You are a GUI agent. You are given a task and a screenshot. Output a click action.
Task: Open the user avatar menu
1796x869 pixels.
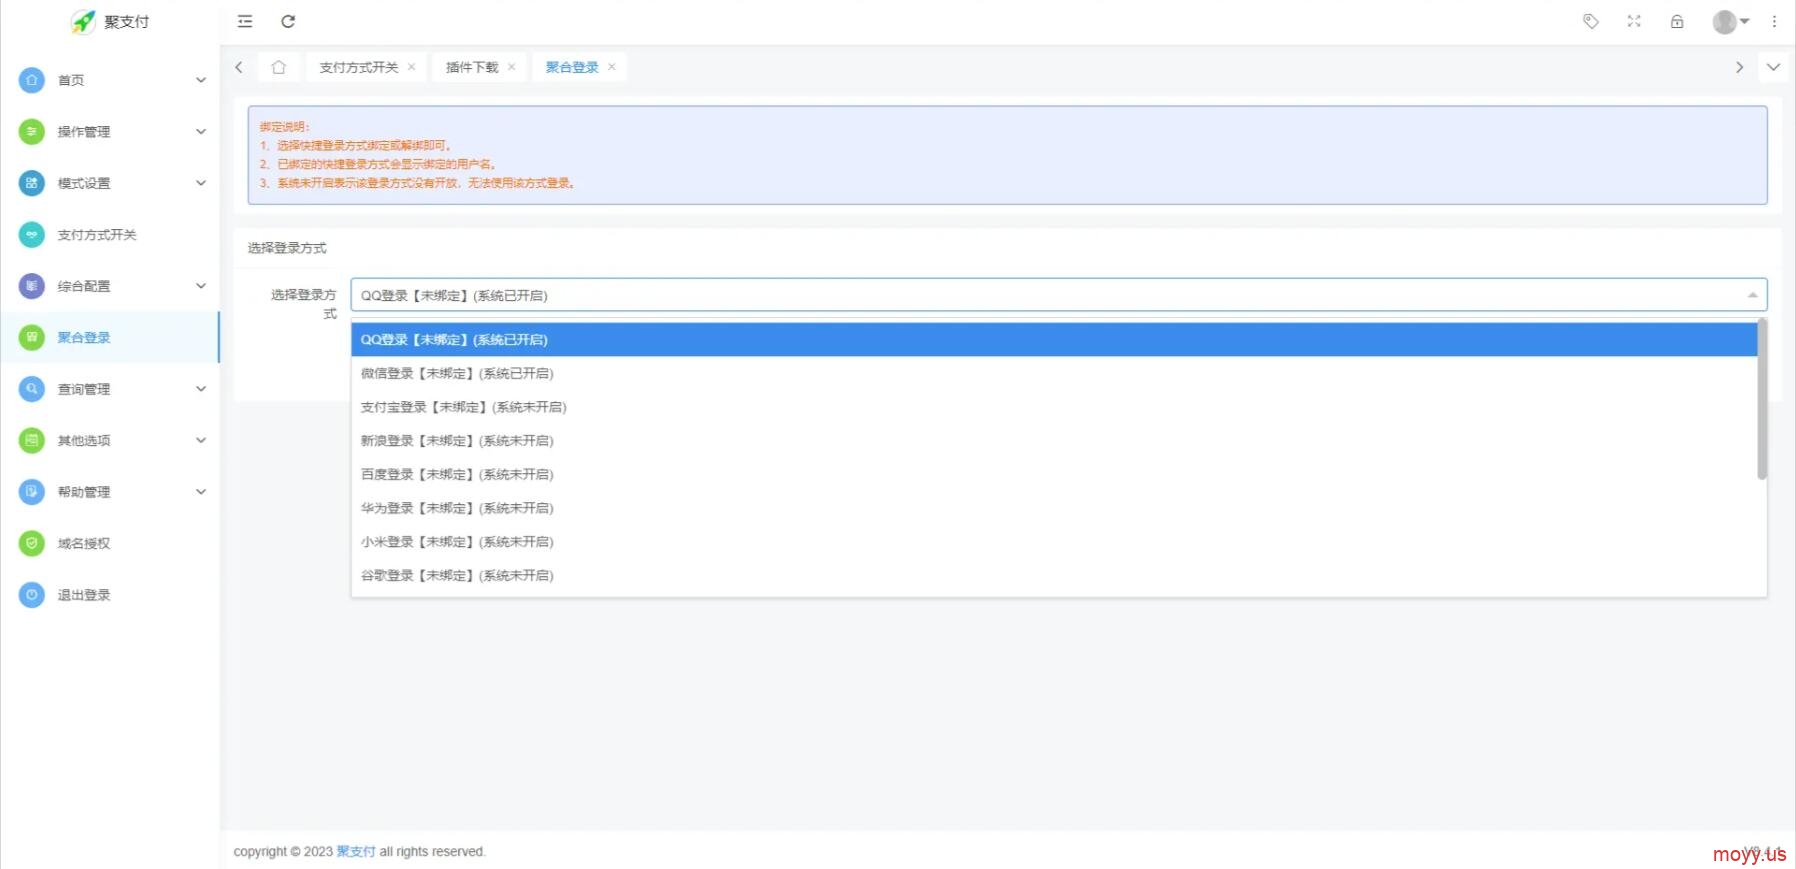[1730, 21]
